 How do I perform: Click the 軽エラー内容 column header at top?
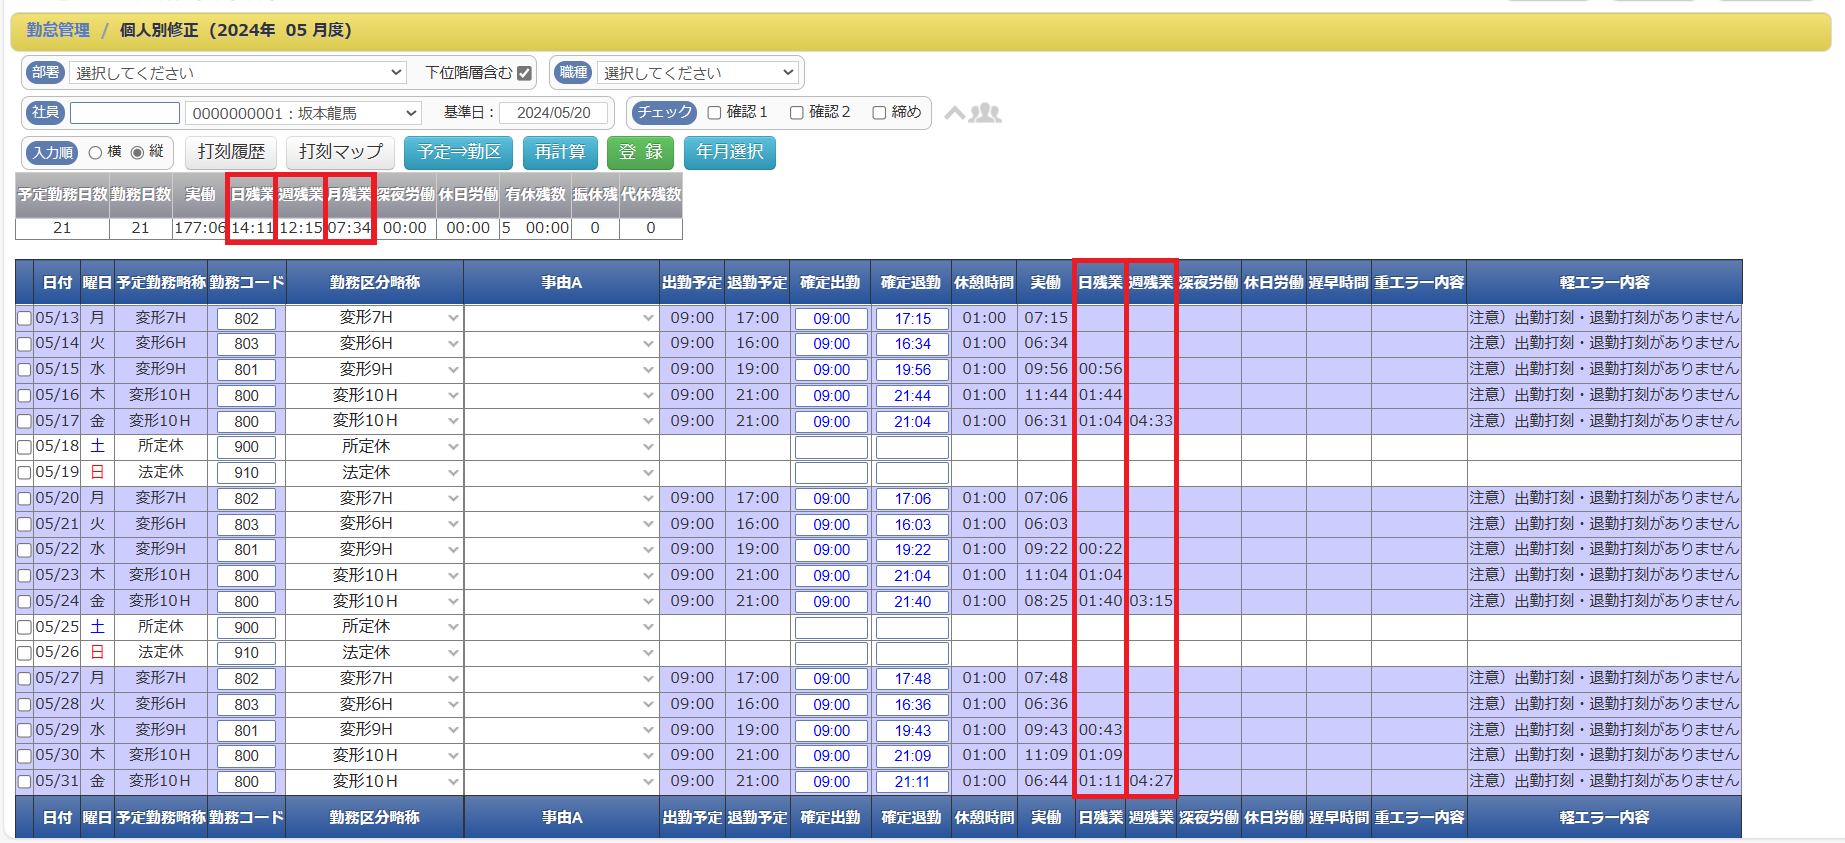click(x=1604, y=282)
